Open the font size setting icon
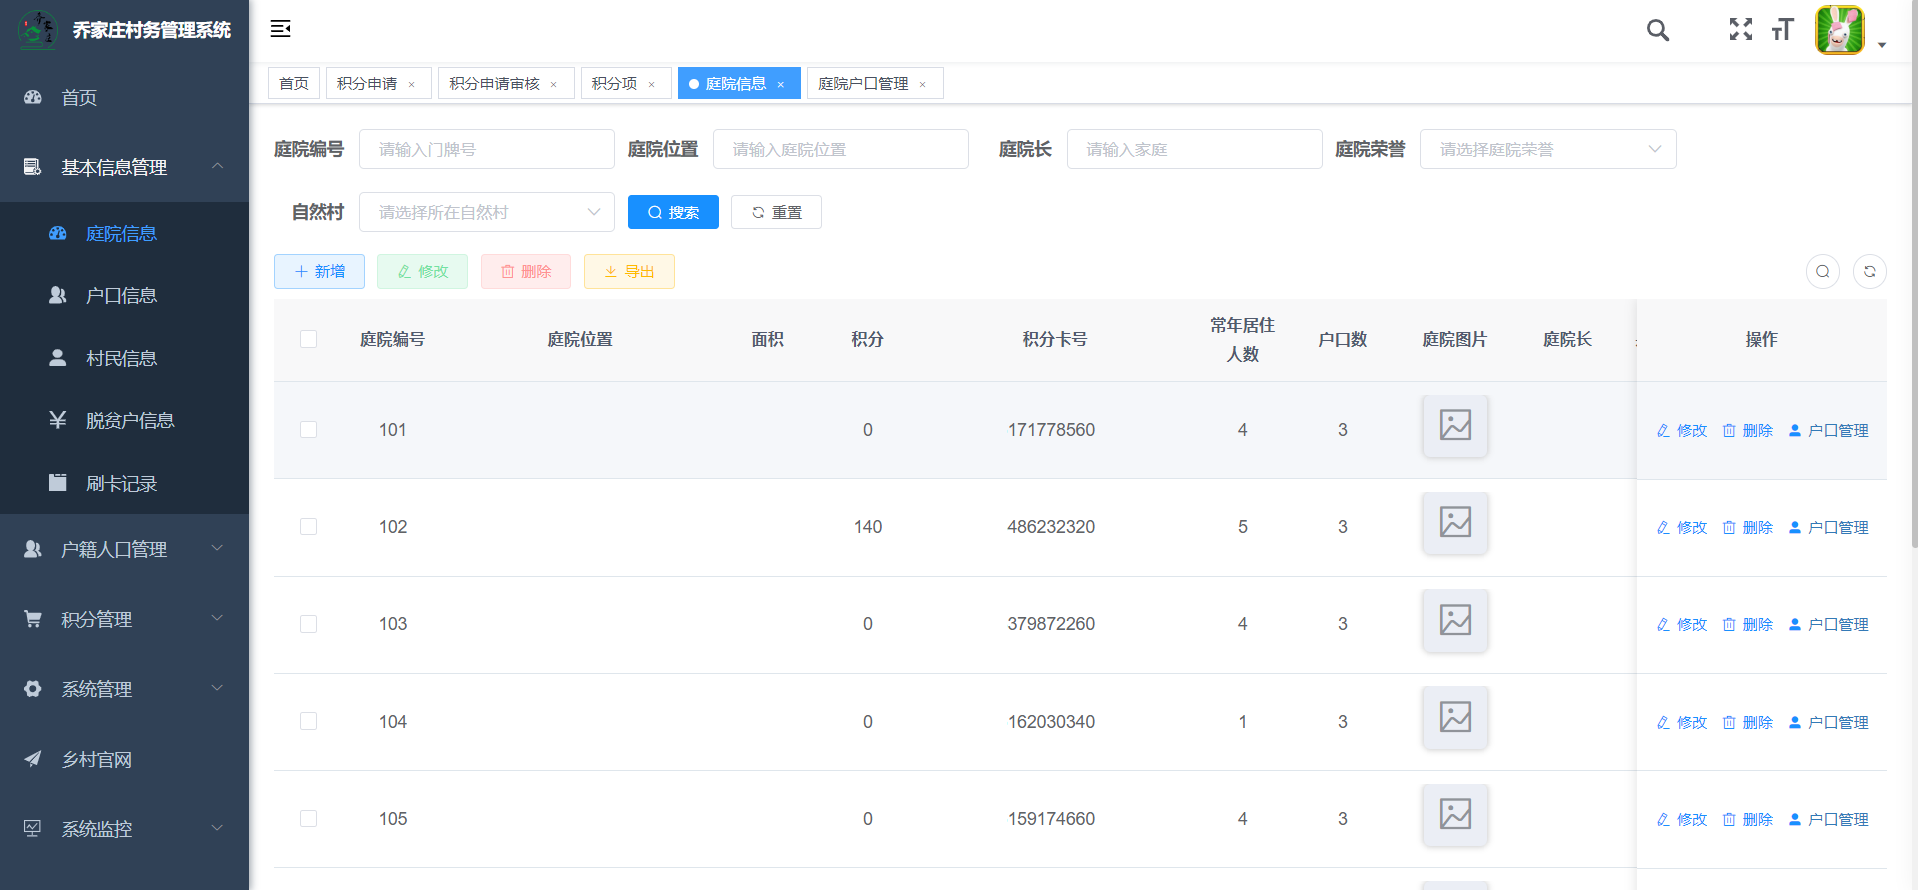This screenshot has width=1918, height=890. [x=1782, y=30]
